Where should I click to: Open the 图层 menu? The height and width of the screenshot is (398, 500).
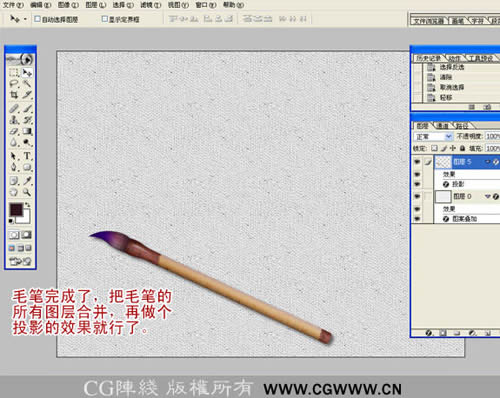pyautogui.click(x=96, y=5)
